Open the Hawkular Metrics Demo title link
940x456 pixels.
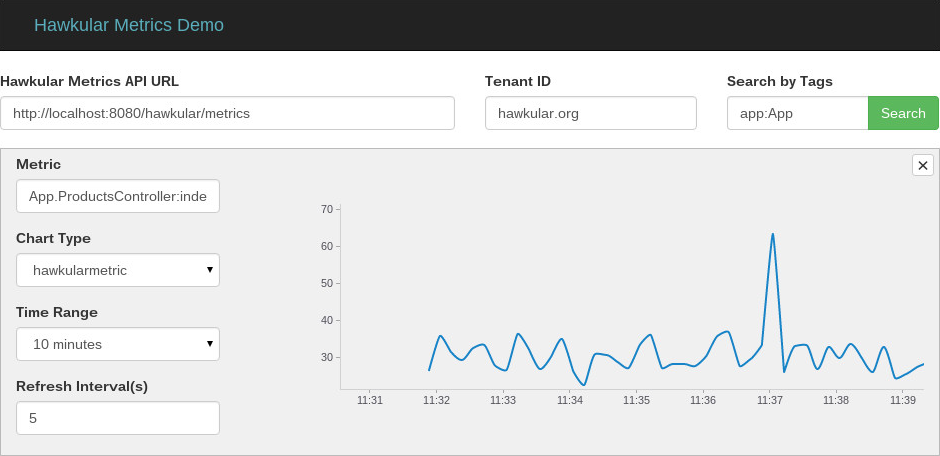pyautogui.click(x=129, y=25)
